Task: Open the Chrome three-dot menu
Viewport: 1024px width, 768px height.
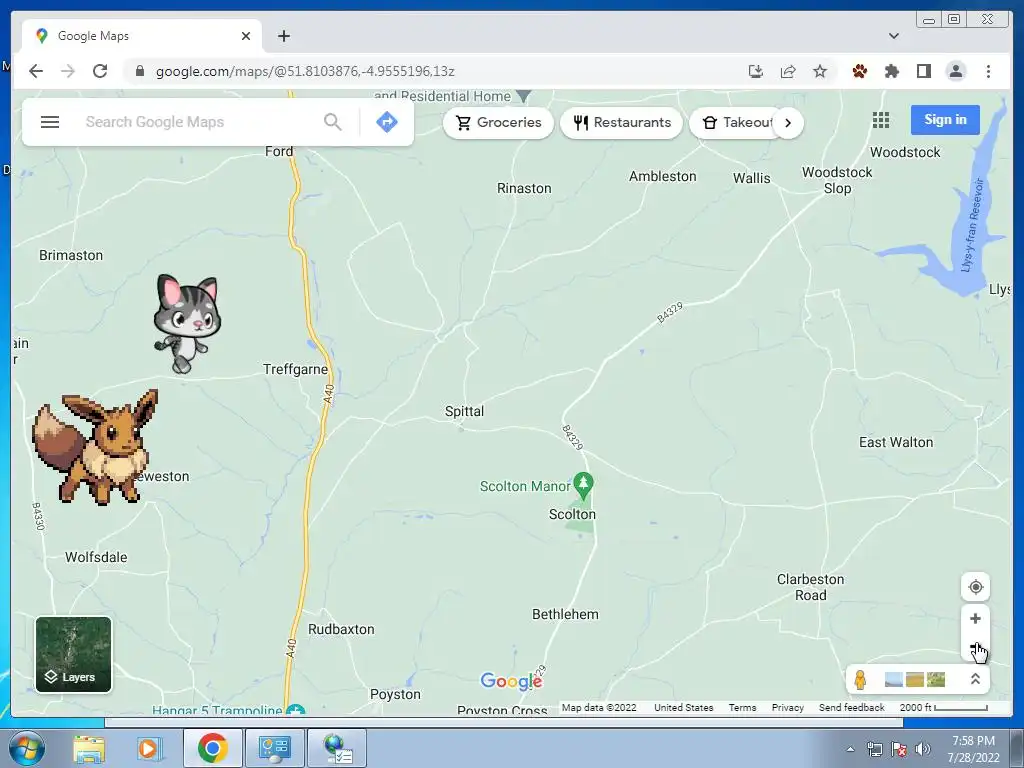Action: click(988, 71)
